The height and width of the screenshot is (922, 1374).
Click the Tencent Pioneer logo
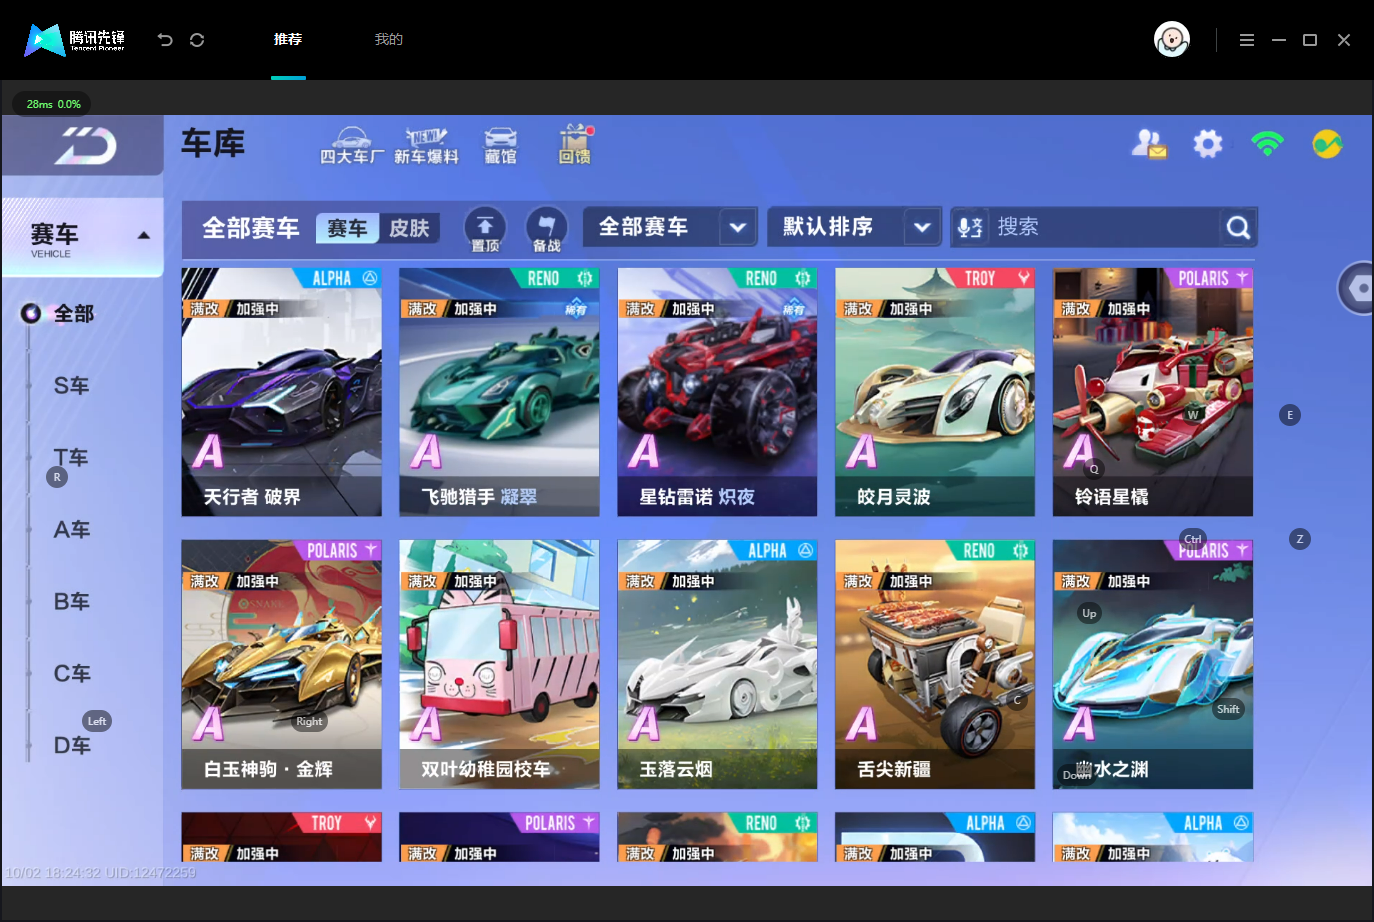tap(75, 40)
